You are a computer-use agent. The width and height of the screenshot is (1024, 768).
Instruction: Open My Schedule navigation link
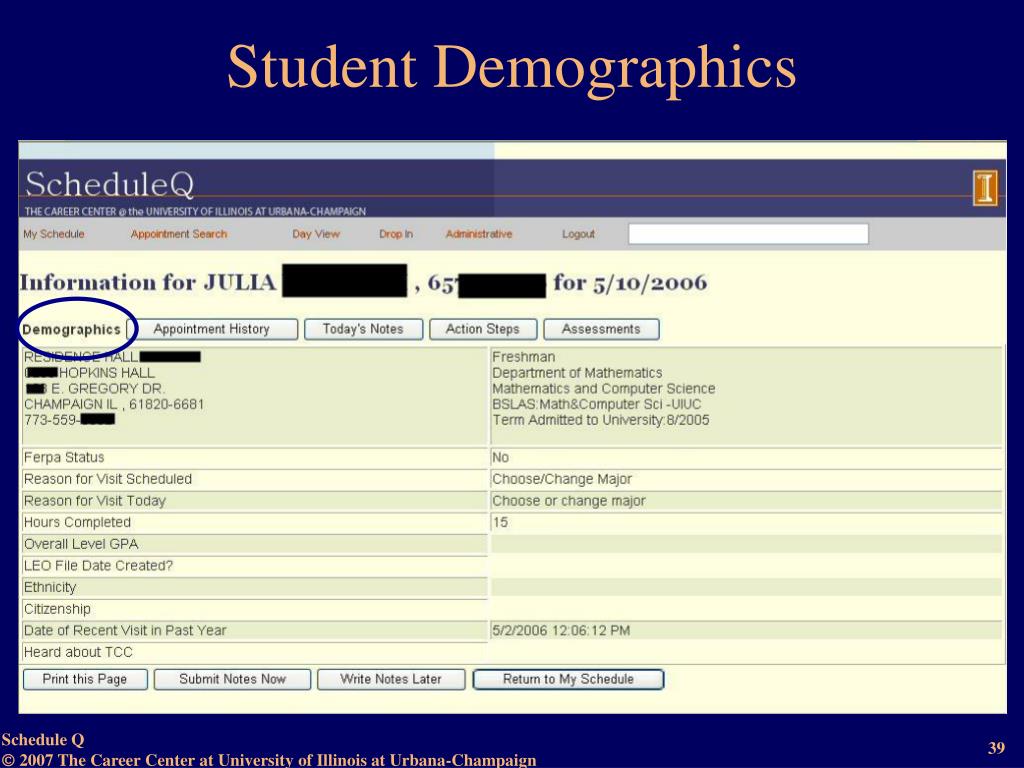(x=54, y=234)
